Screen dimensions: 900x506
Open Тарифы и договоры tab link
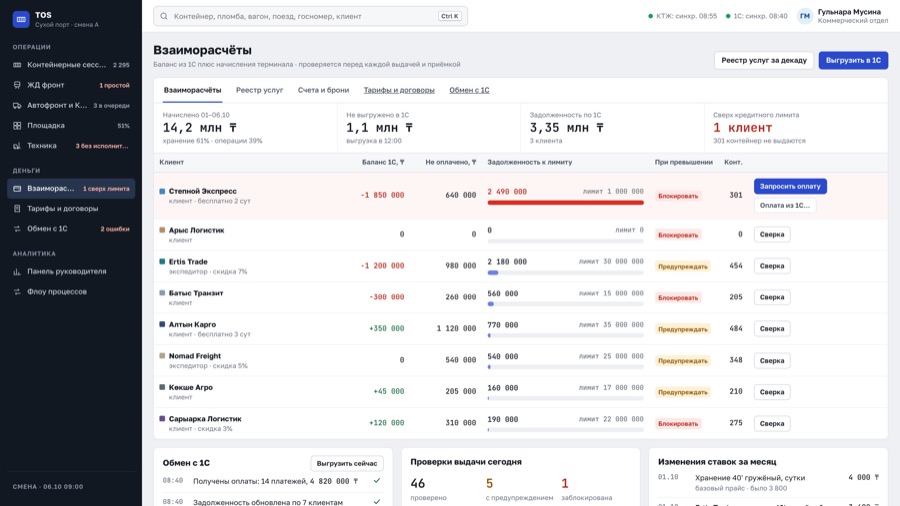[399, 90]
